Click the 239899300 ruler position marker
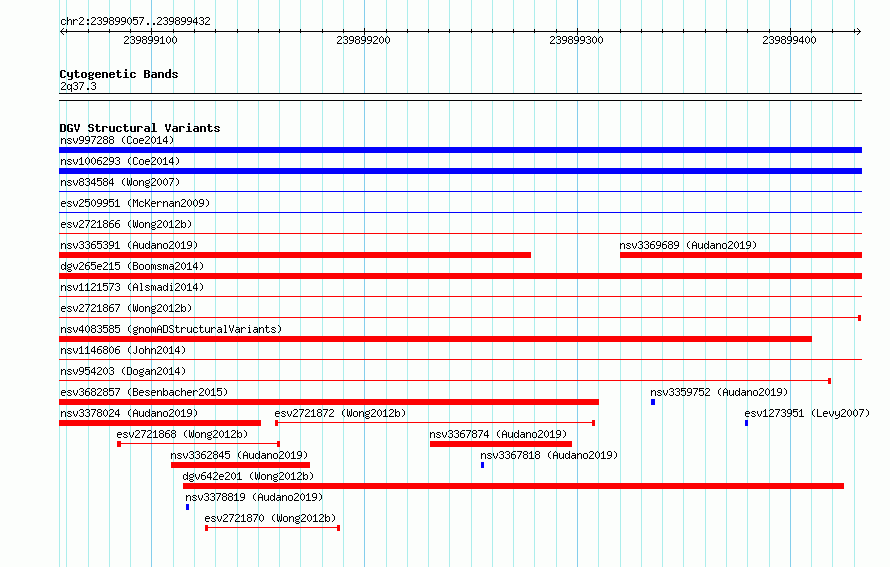Viewport: 890px width, 567px height. [x=577, y=40]
